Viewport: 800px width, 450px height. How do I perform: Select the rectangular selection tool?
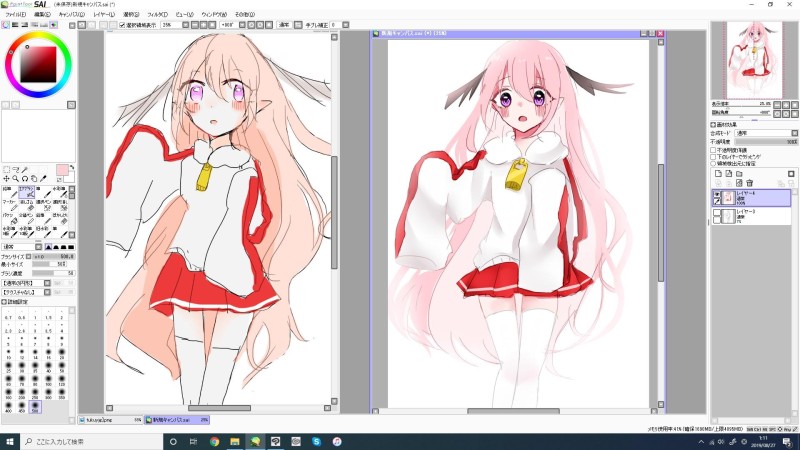7,170
